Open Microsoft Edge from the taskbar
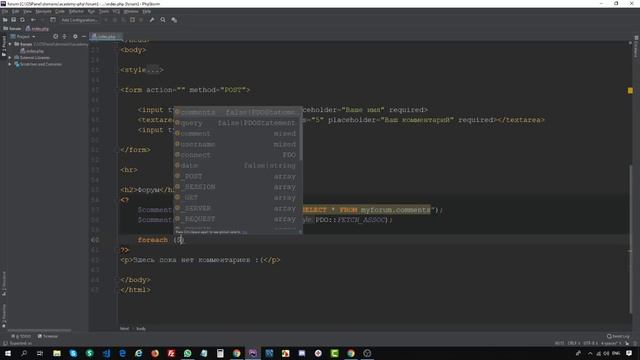640x360 pixels. click(x=122, y=353)
